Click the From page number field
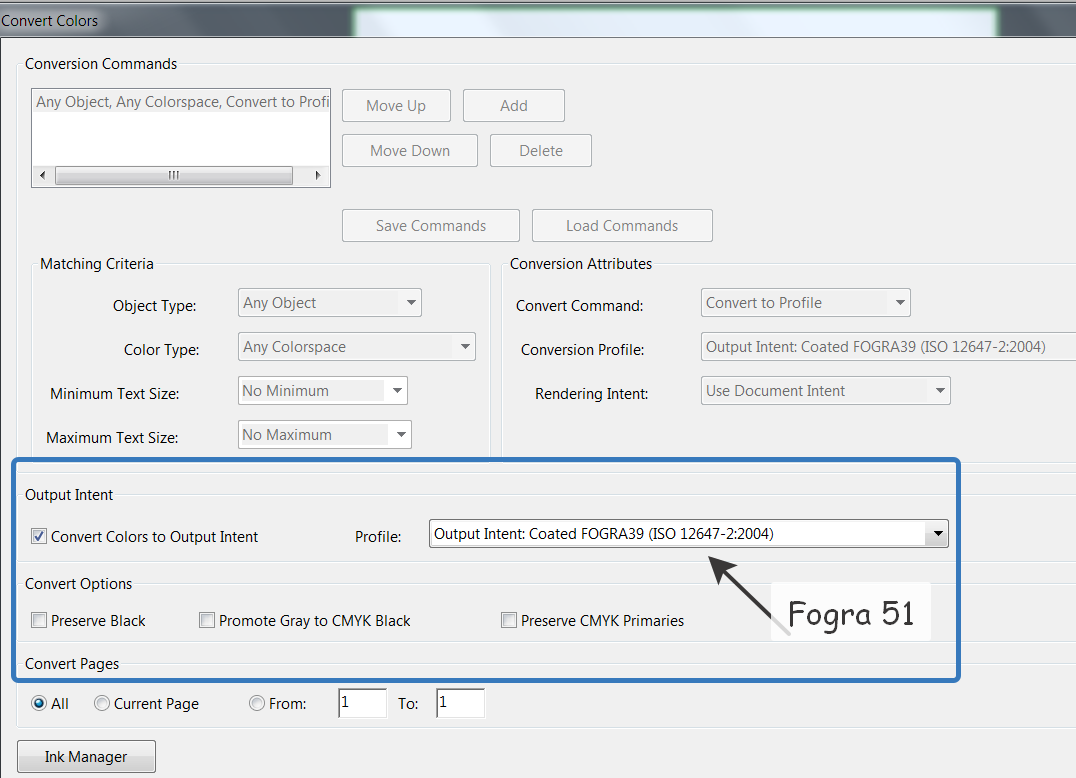 coord(362,703)
